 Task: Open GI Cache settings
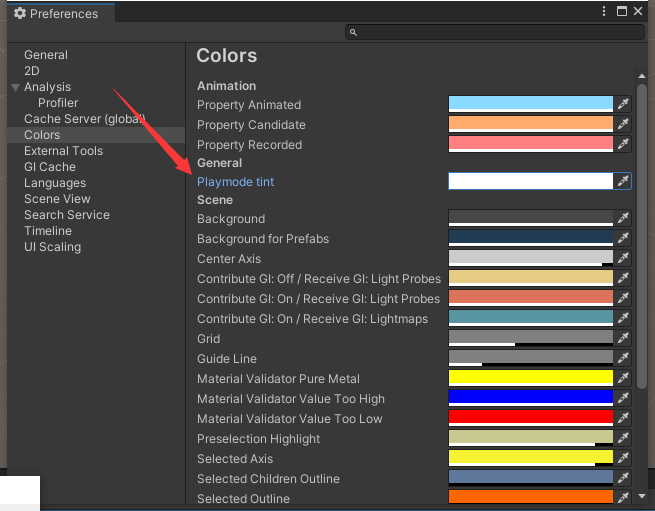[50, 167]
